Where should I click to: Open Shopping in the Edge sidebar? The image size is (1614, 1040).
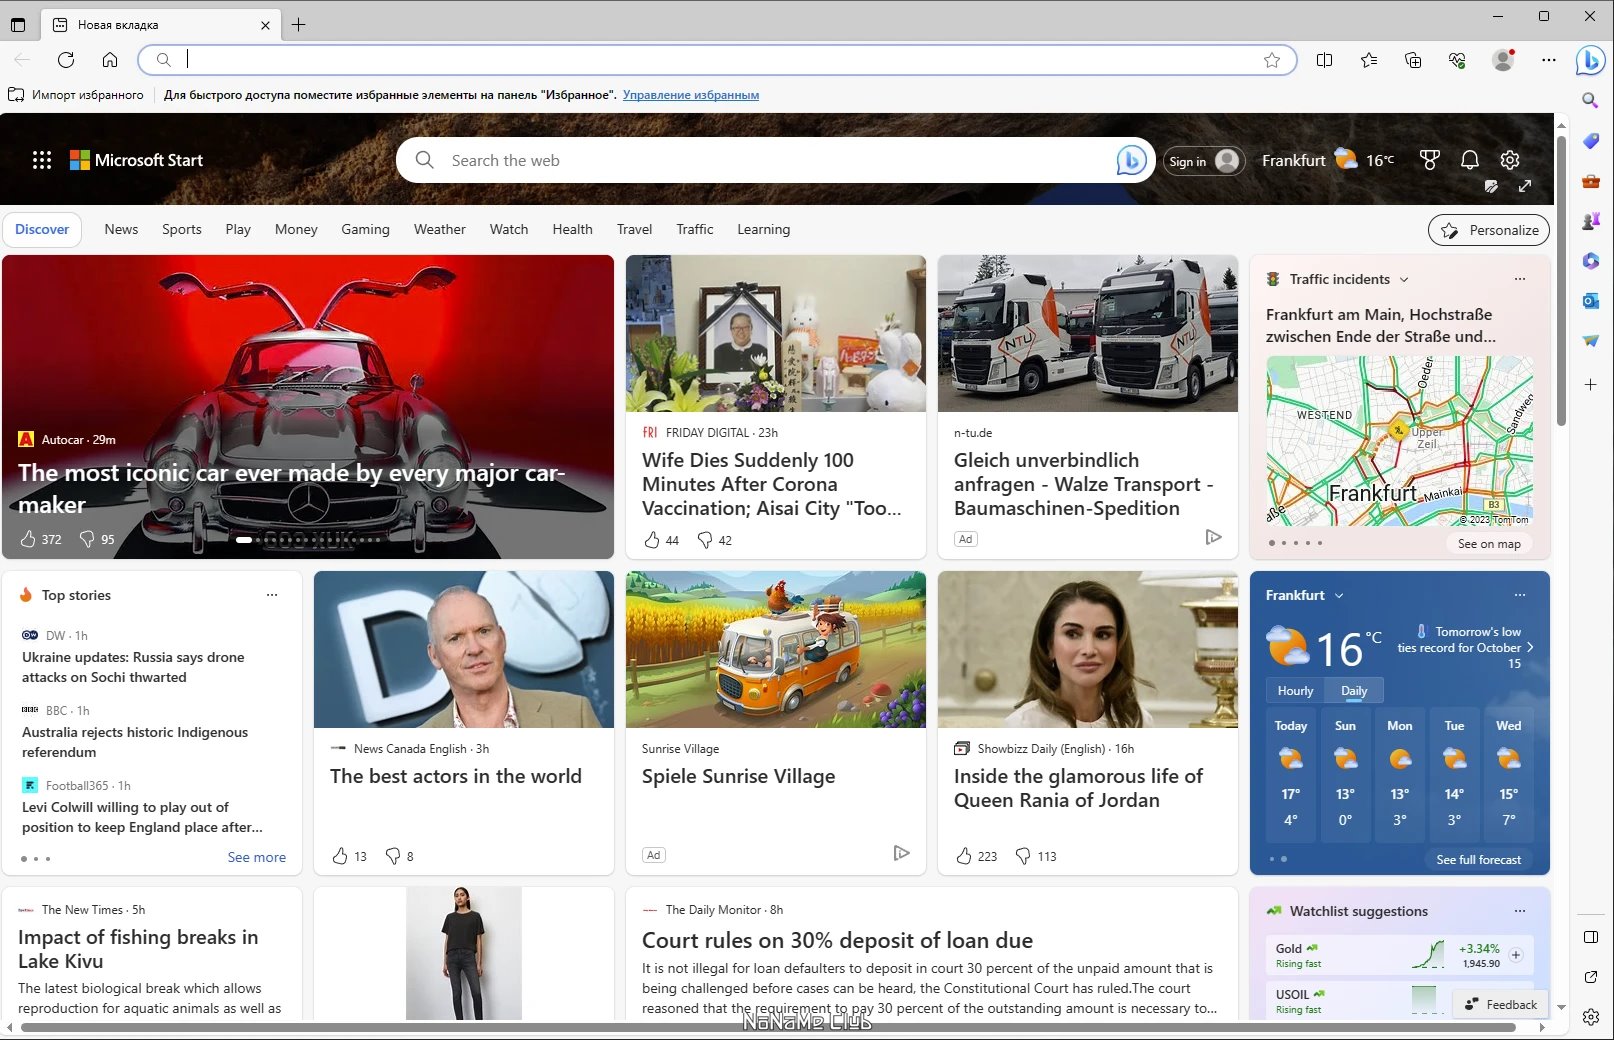click(1590, 141)
